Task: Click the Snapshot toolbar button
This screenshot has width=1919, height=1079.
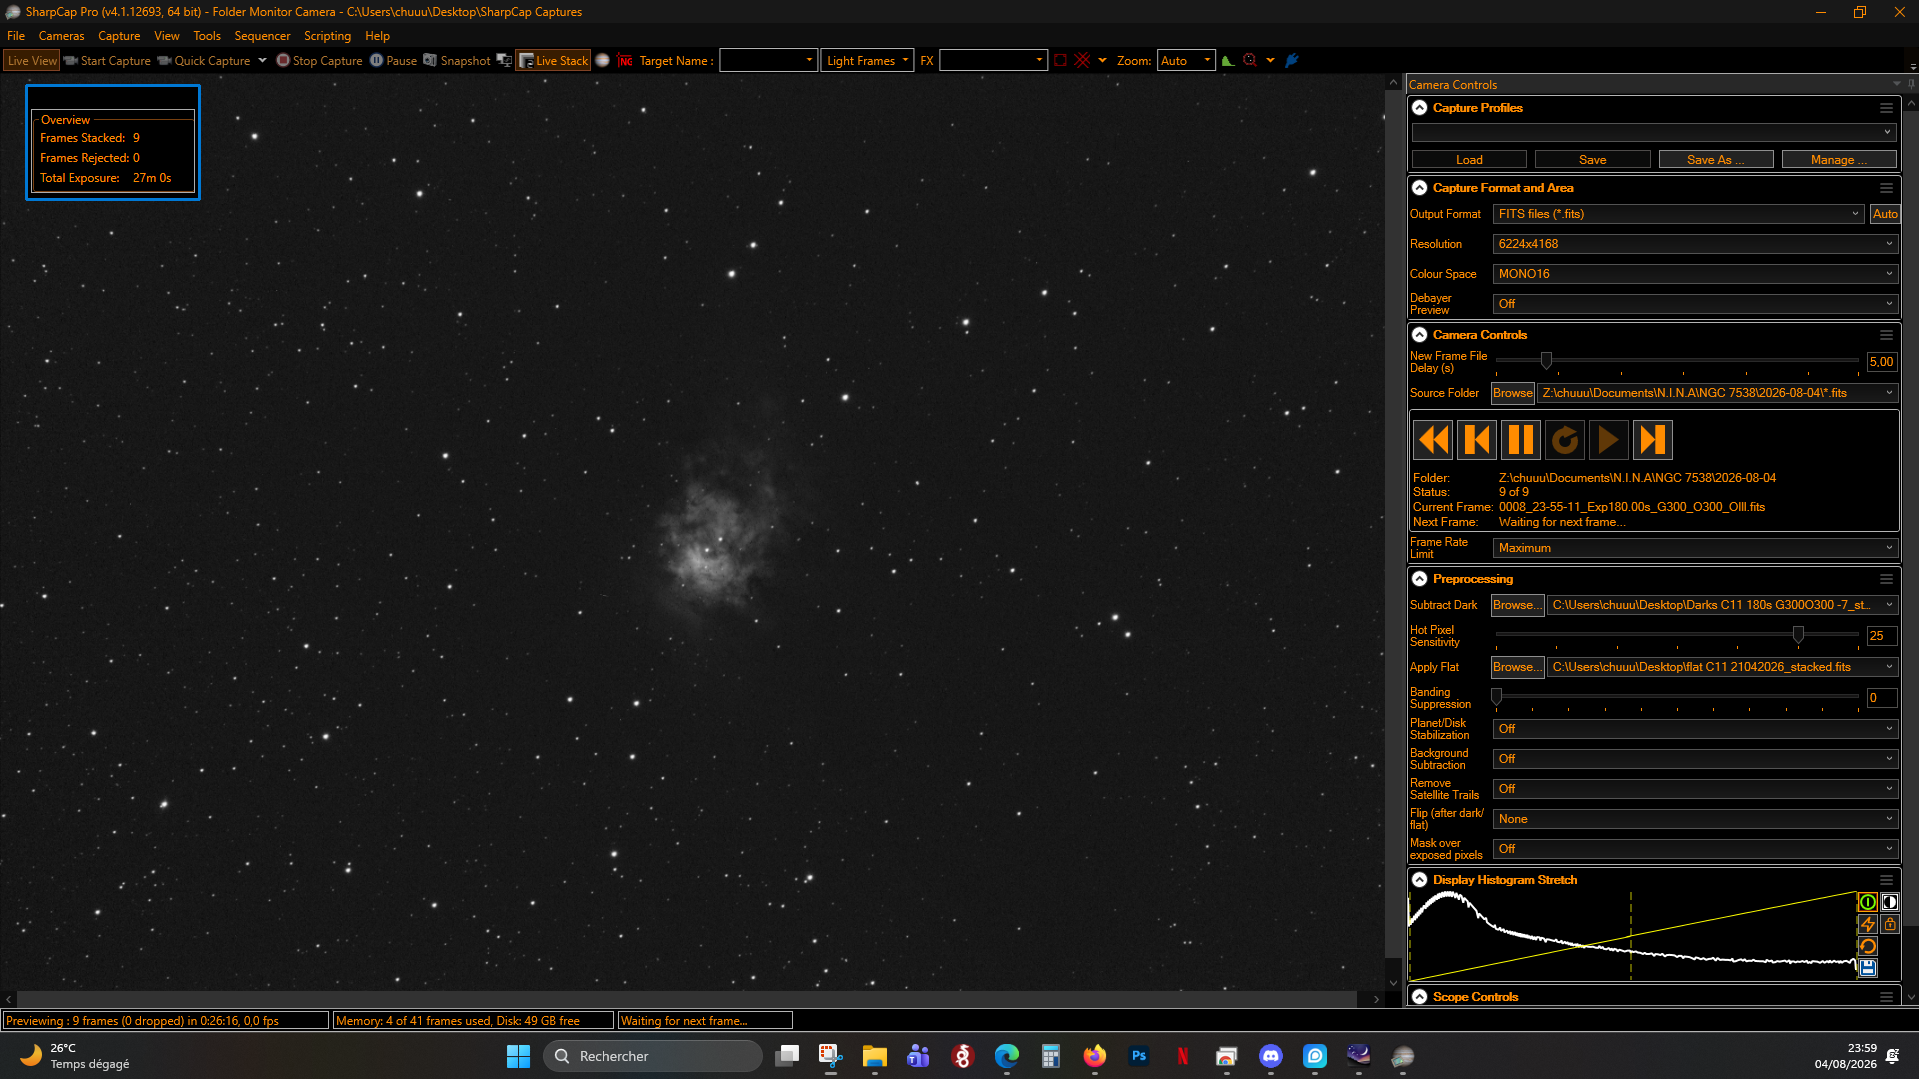Action: (x=457, y=61)
